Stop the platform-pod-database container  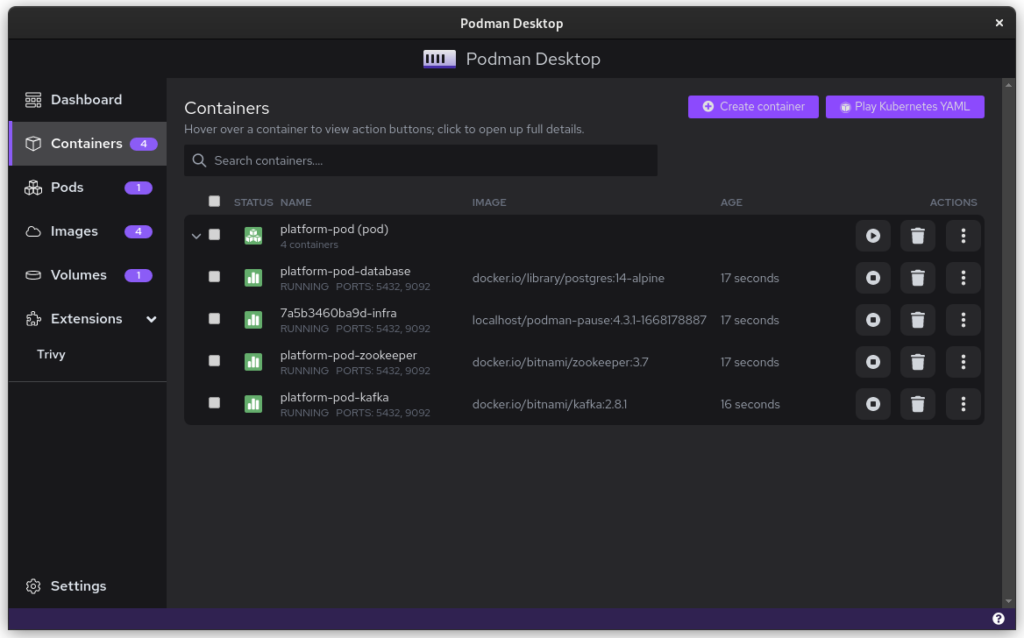[x=873, y=278]
